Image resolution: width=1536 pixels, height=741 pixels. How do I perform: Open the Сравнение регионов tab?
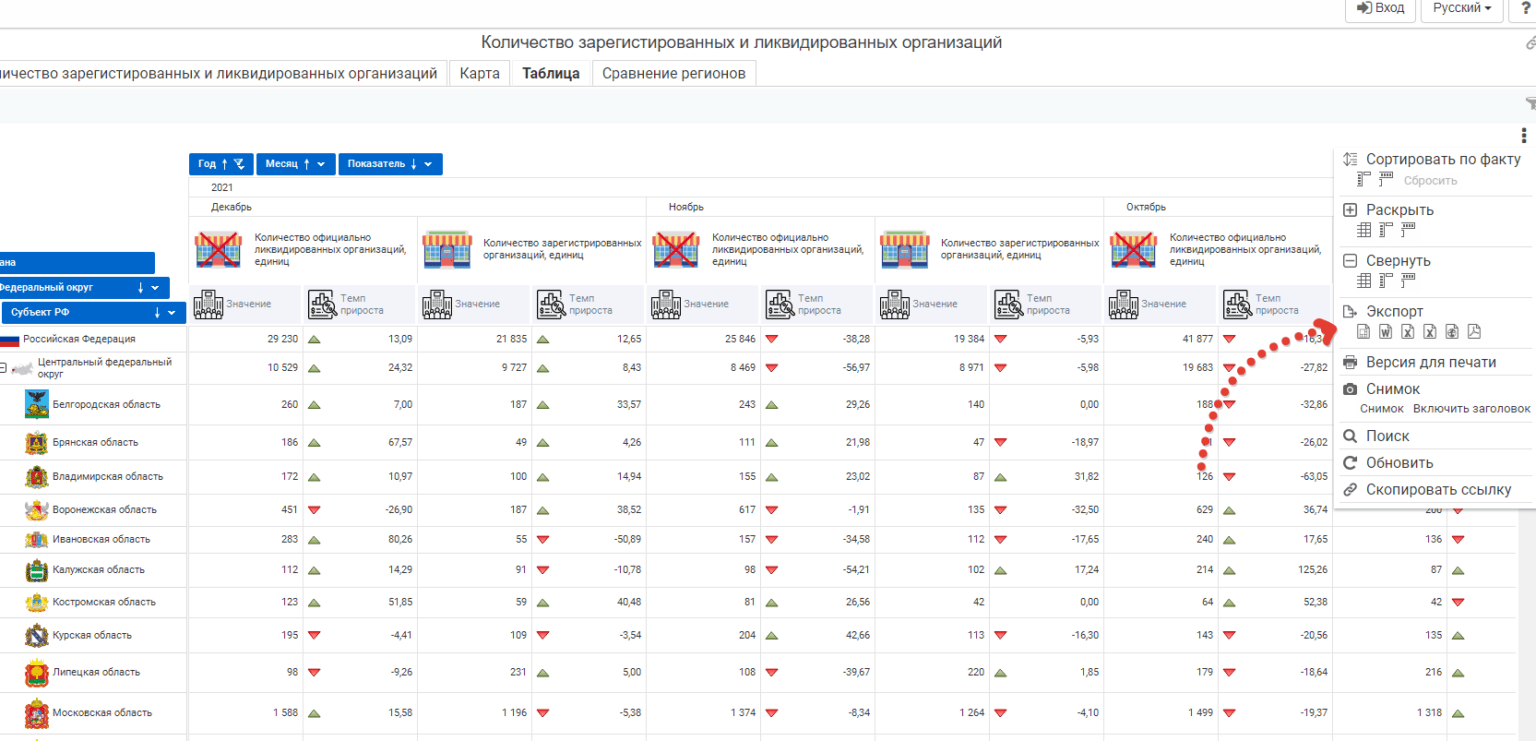click(674, 73)
